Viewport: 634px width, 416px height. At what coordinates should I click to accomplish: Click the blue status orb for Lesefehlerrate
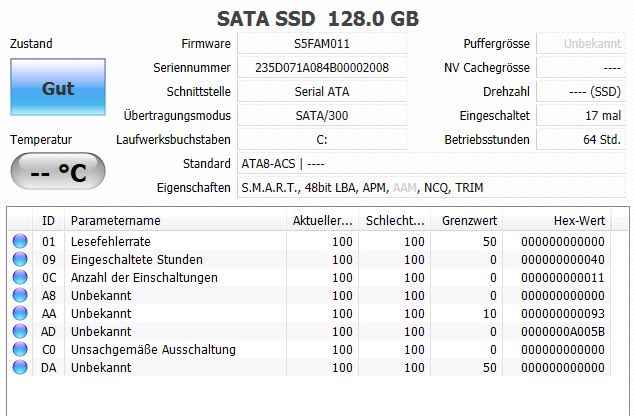[x=20, y=241]
